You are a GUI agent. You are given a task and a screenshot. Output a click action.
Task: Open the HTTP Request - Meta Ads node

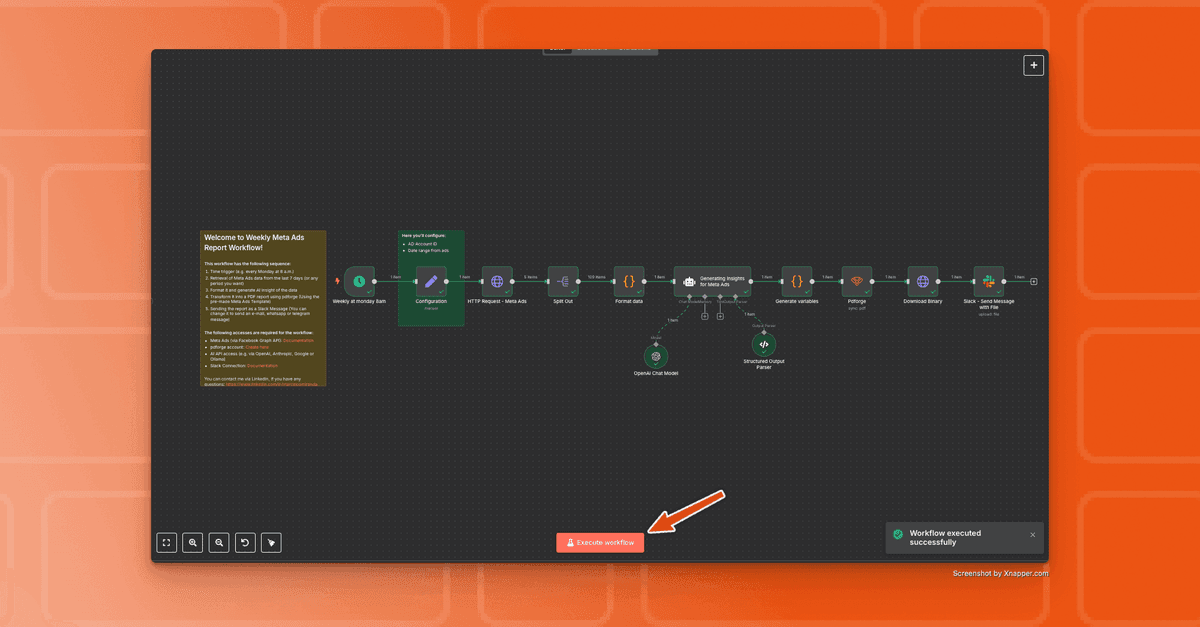click(x=497, y=281)
